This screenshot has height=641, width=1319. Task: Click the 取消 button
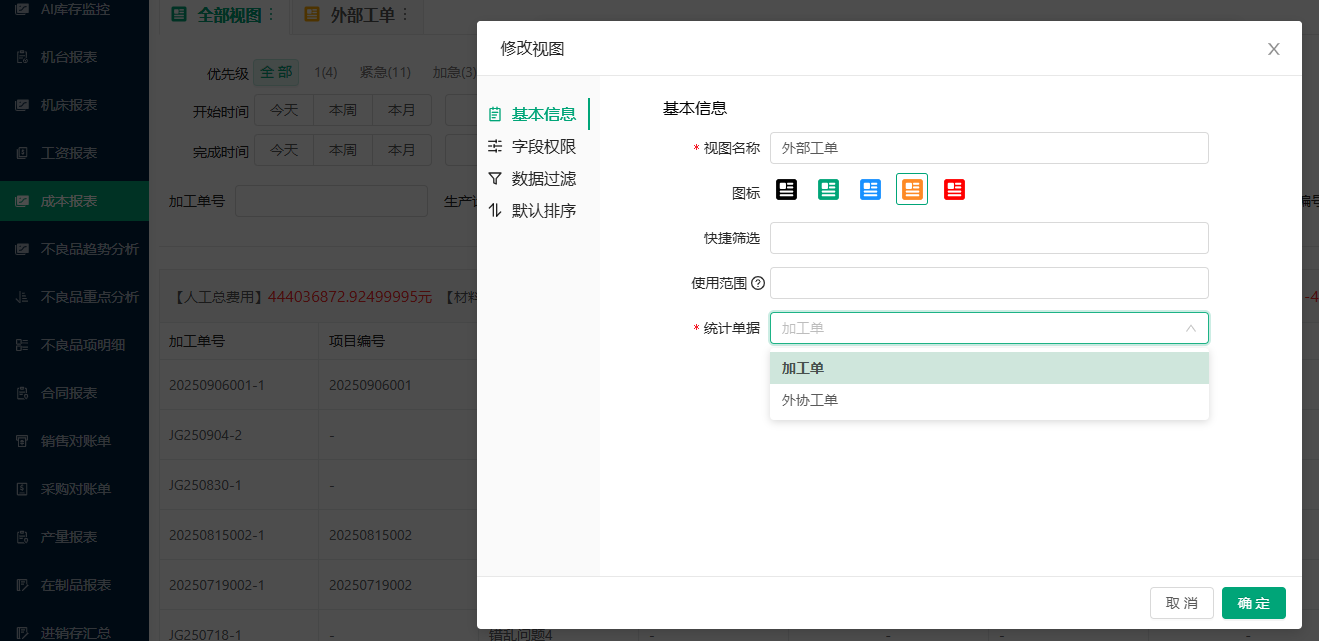coord(1181,603)
